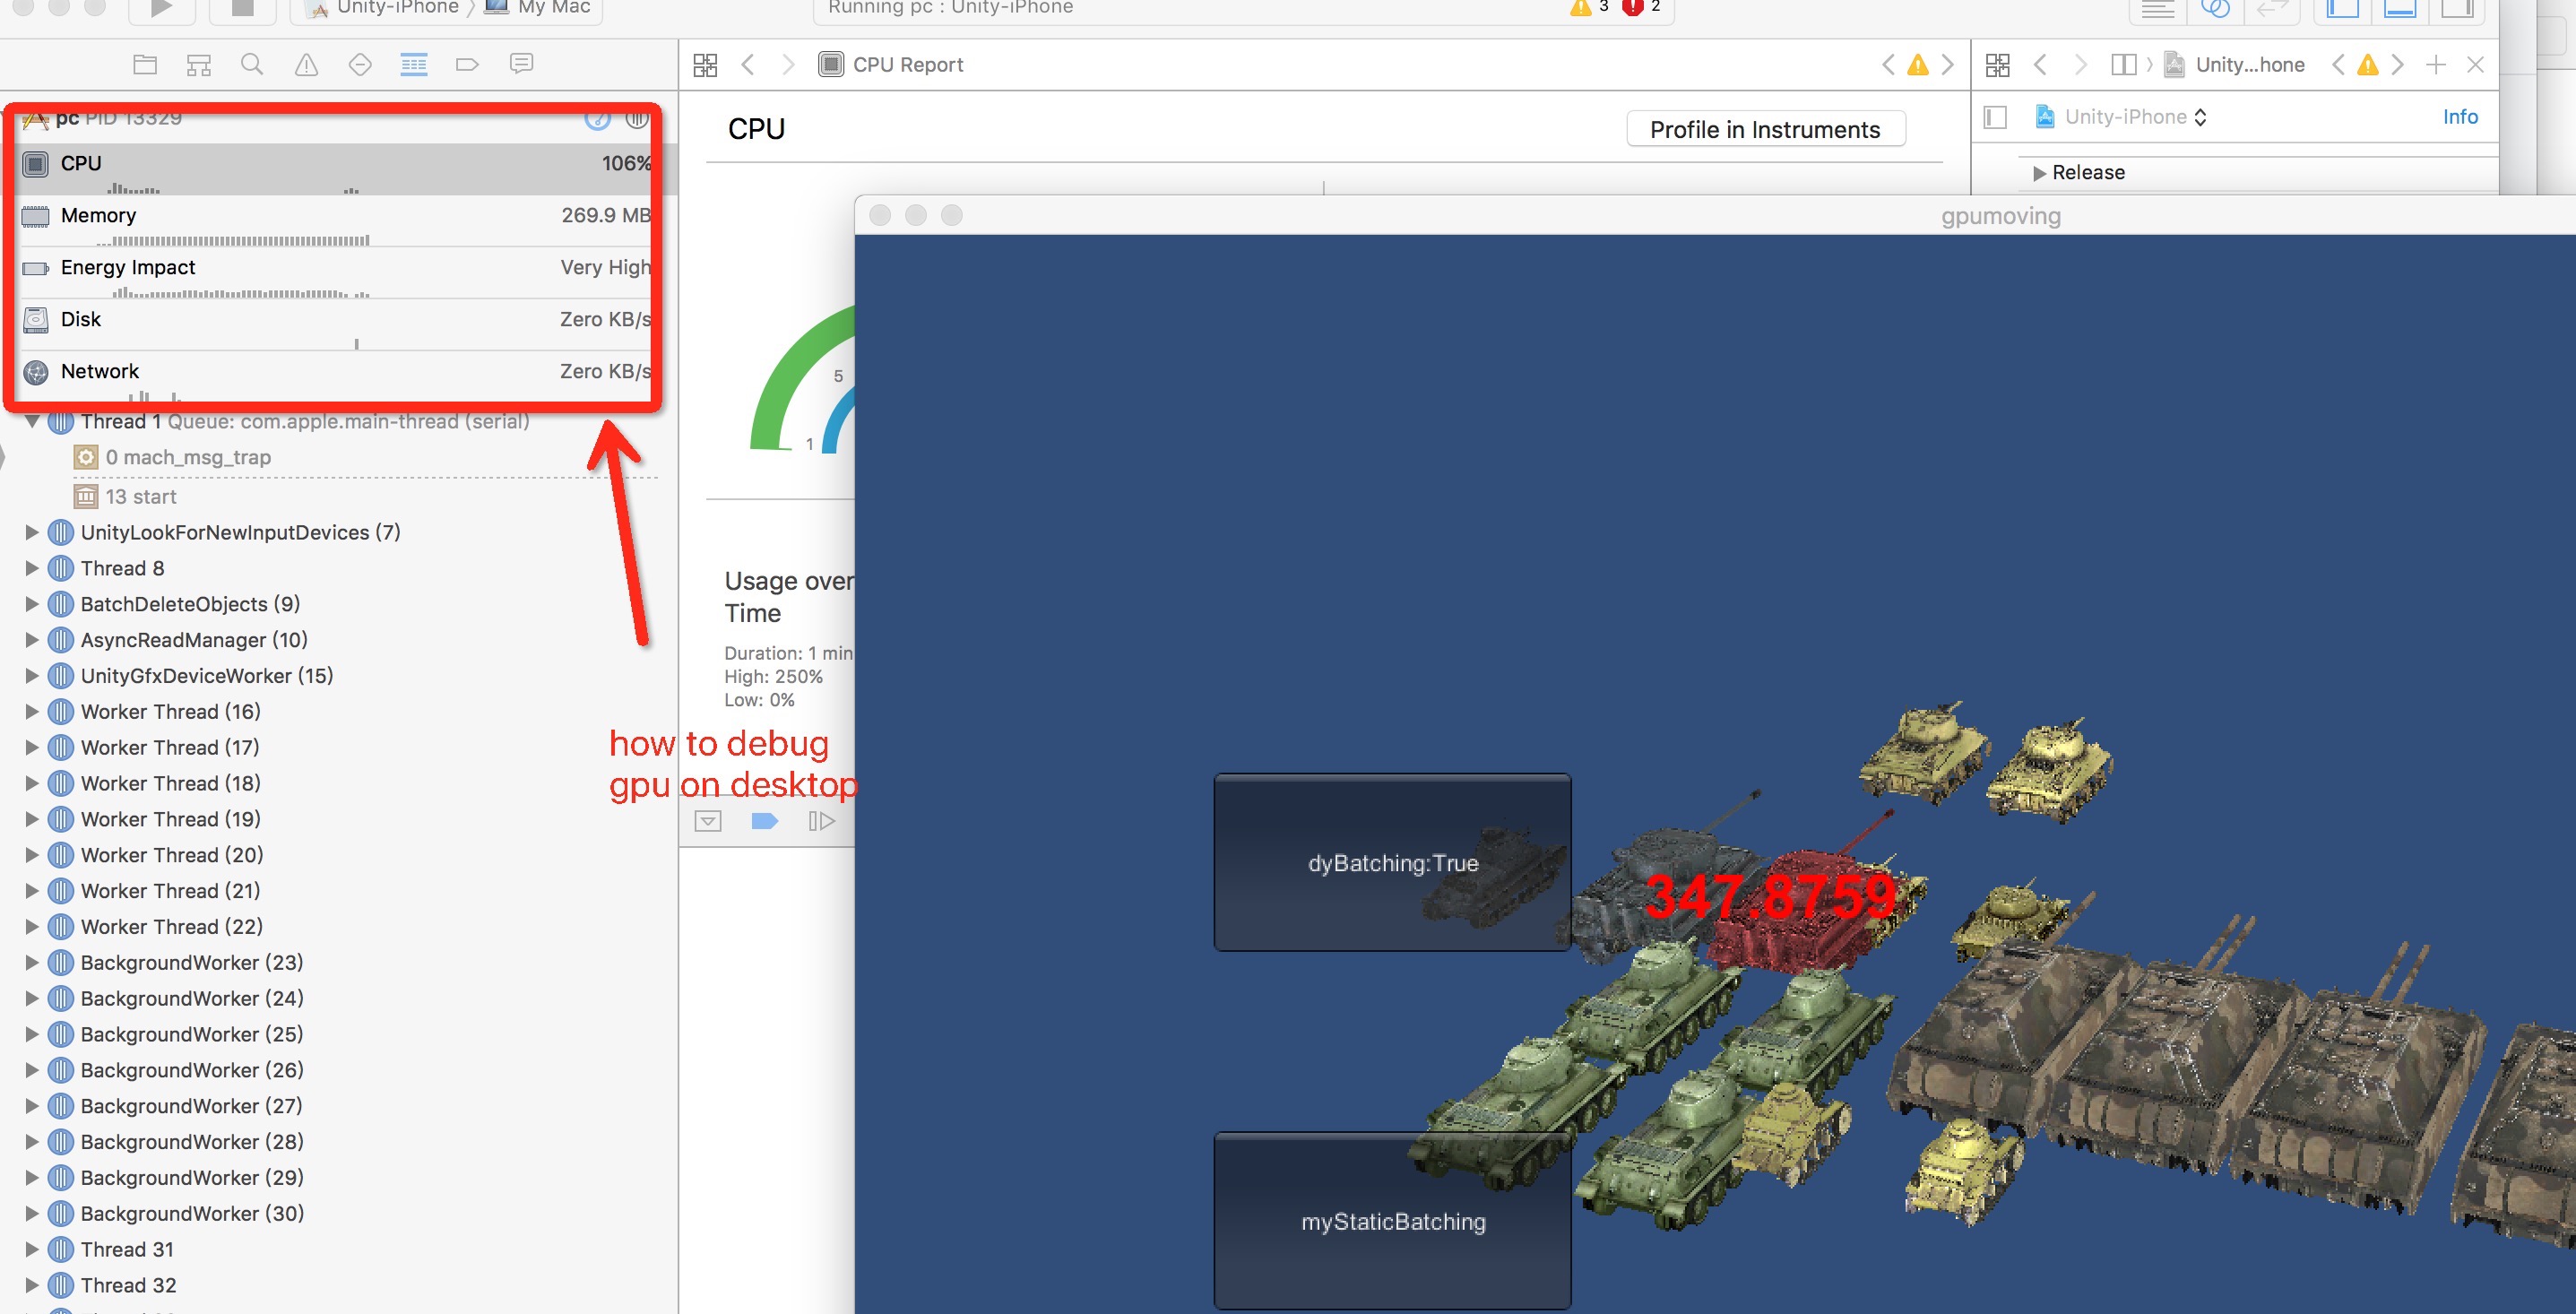
Task: Collapse Thread 1 main-thread disclosure triangle
Action: click(x=32, y=422)
